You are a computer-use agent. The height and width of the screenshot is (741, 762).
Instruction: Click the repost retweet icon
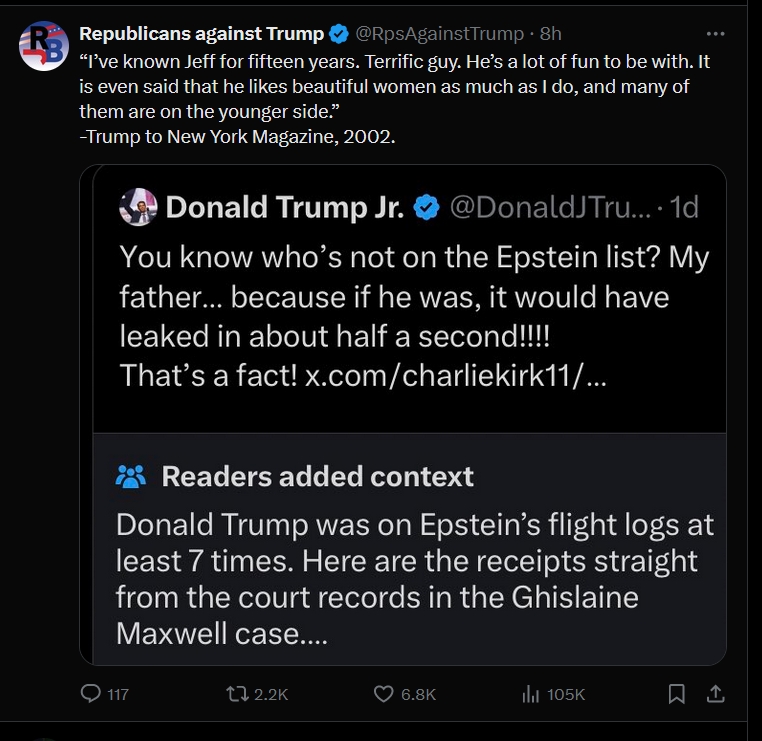(x=239, y=693)
